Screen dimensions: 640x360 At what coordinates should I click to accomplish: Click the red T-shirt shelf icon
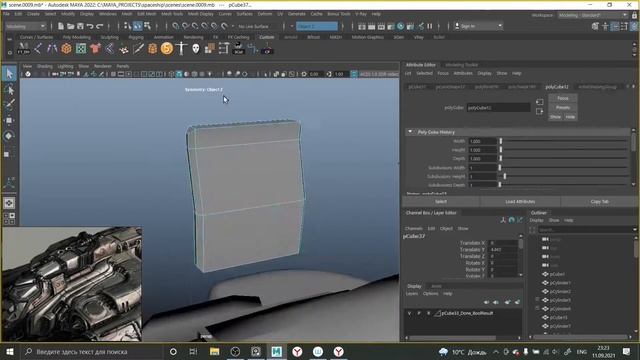coord(95,49)
